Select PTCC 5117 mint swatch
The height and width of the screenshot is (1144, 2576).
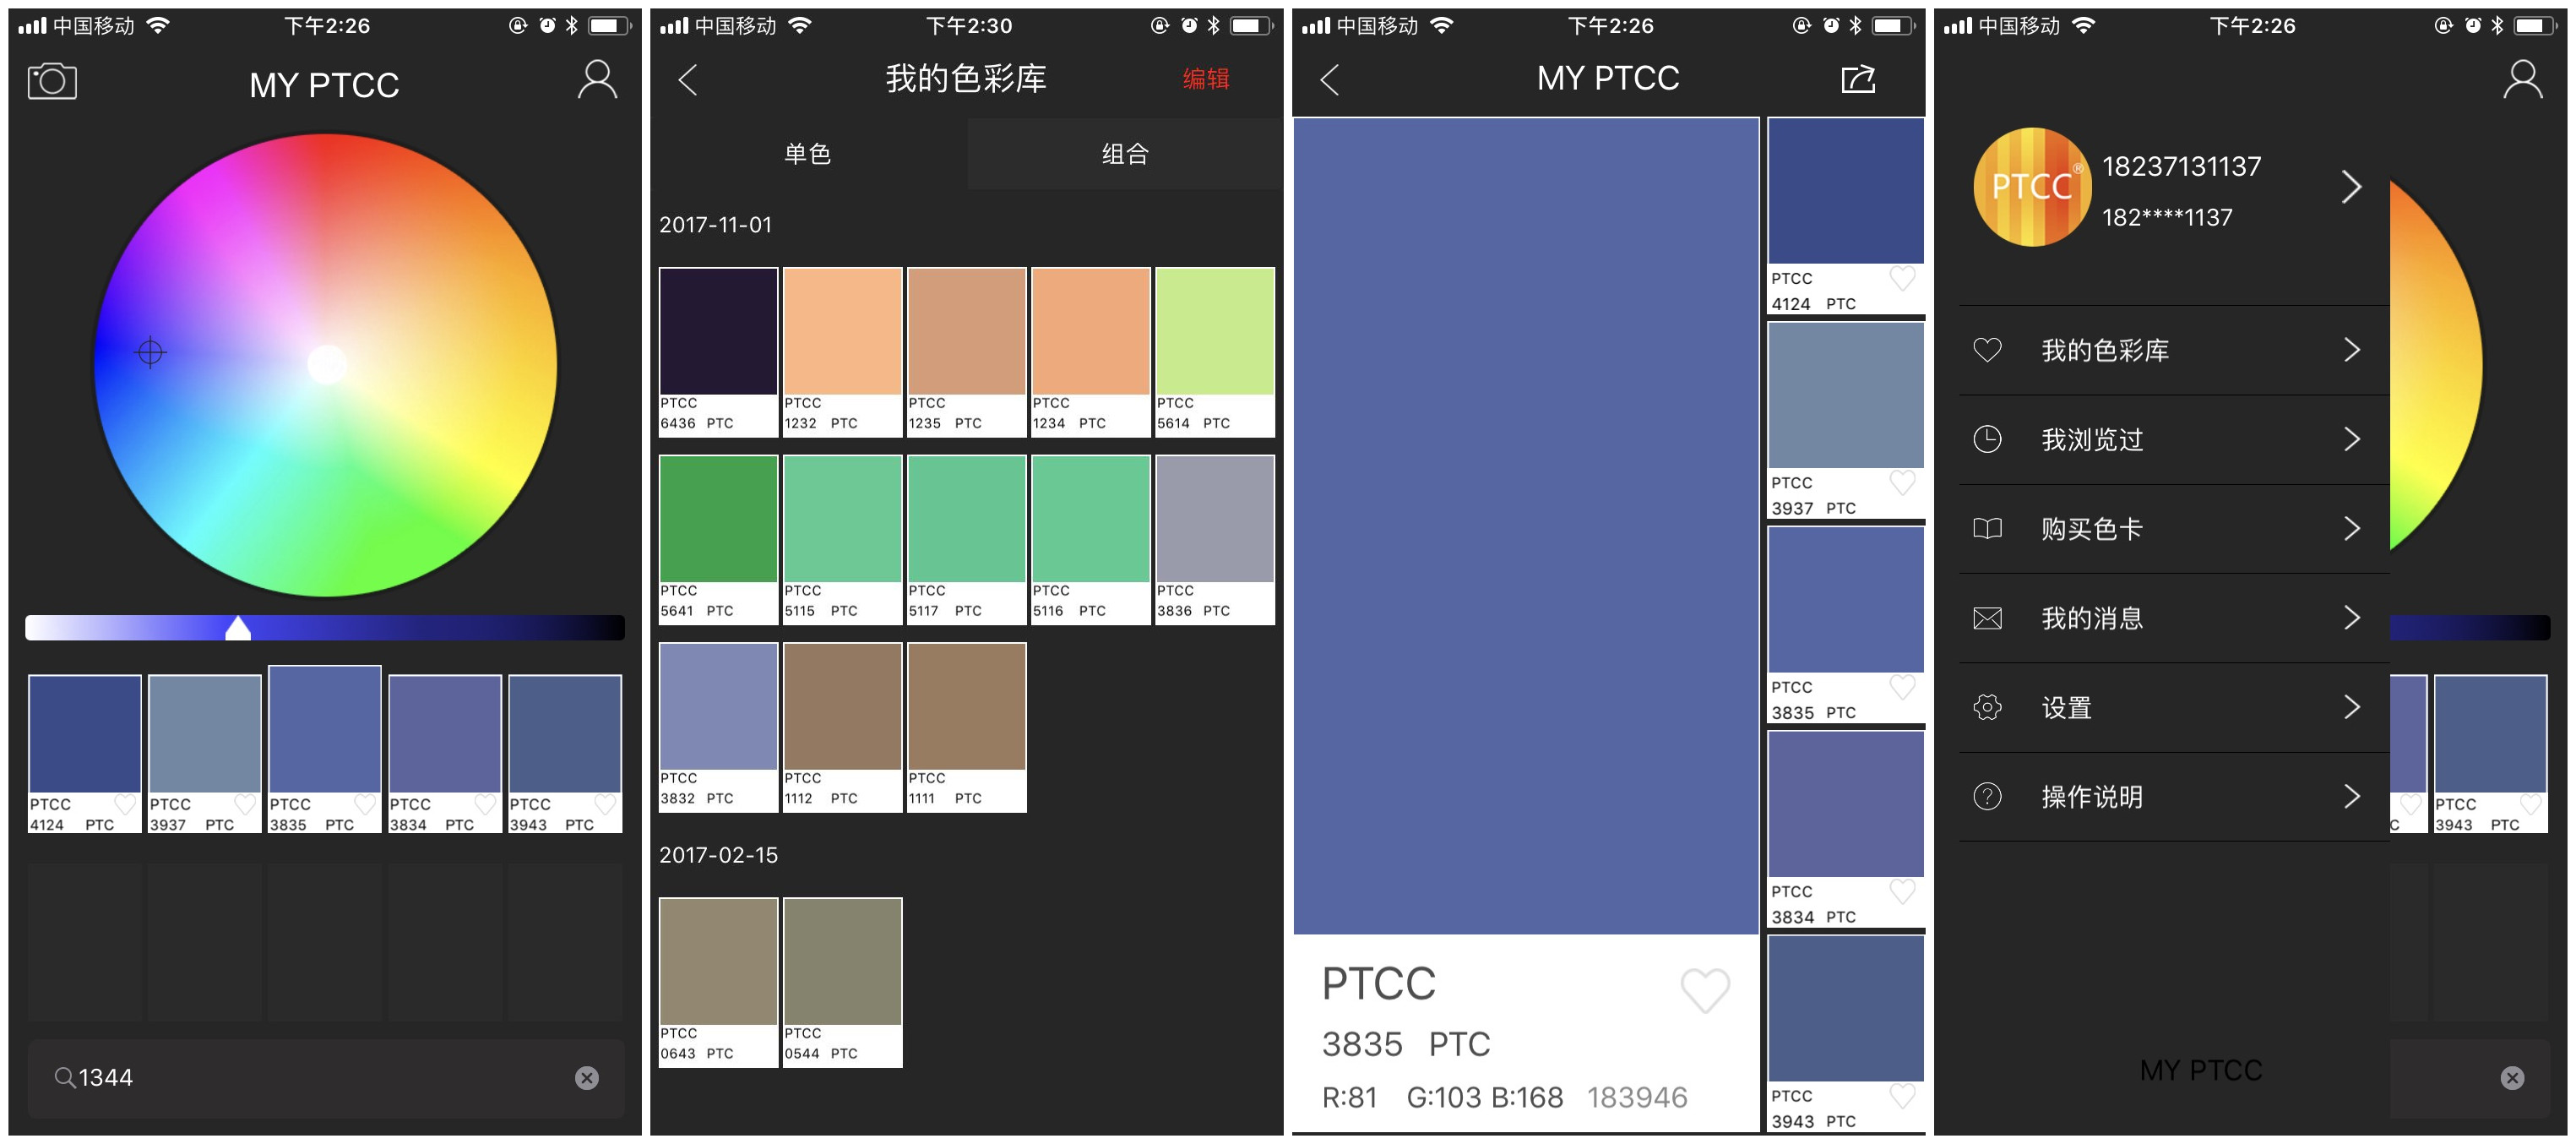click(x=966, y=540)
